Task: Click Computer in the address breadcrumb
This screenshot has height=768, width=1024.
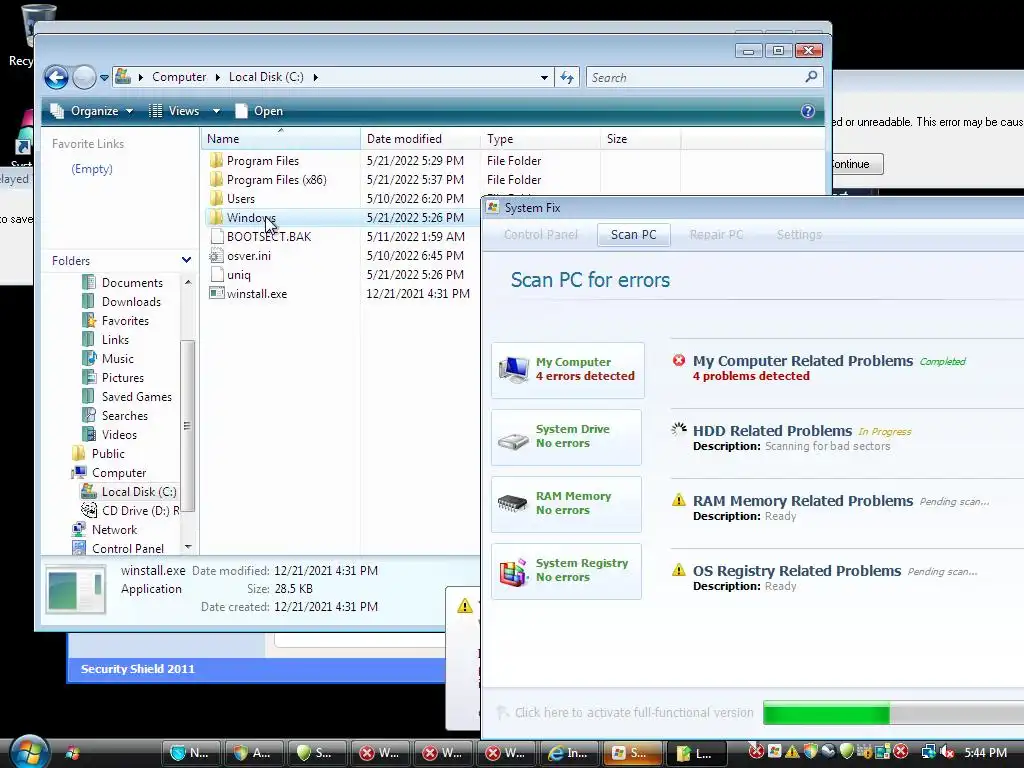Action: 179,77
